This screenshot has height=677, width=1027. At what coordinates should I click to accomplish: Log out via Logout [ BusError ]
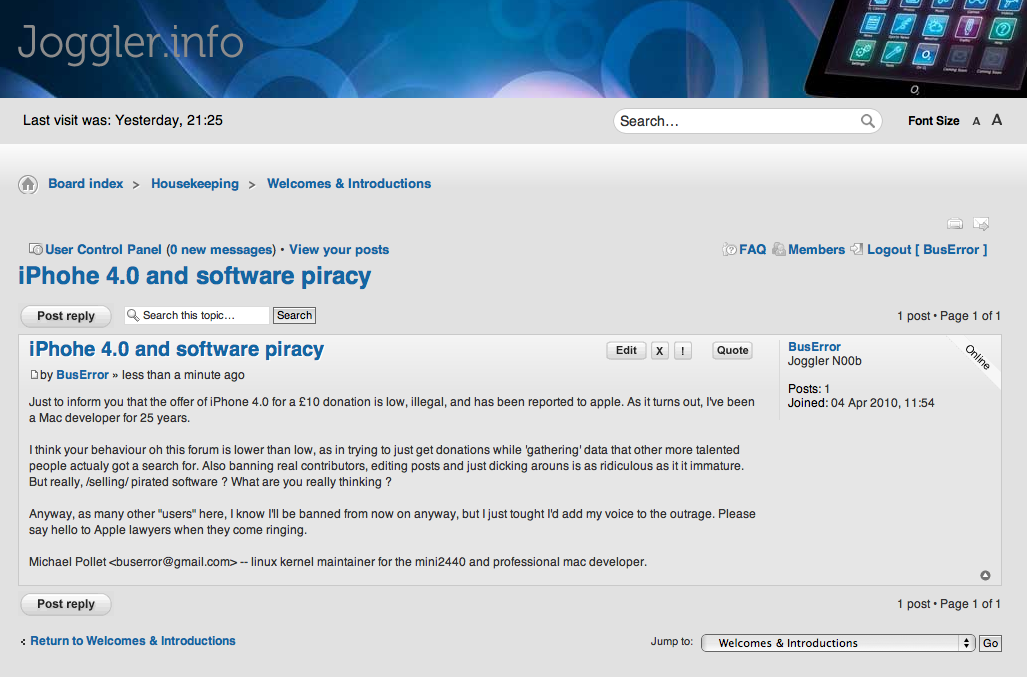click(927, 249)
